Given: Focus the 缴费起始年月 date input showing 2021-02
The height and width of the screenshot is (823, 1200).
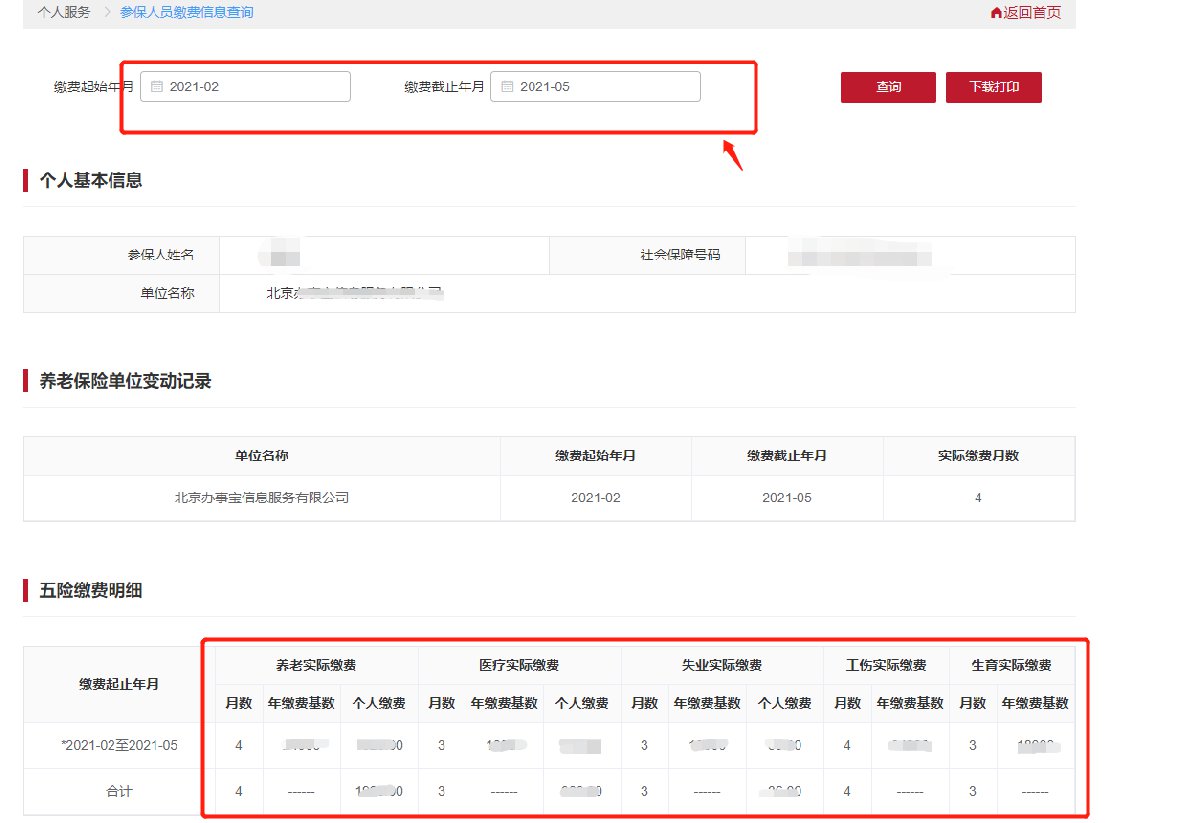Looking at the screenshot, I should click(255, 87).
